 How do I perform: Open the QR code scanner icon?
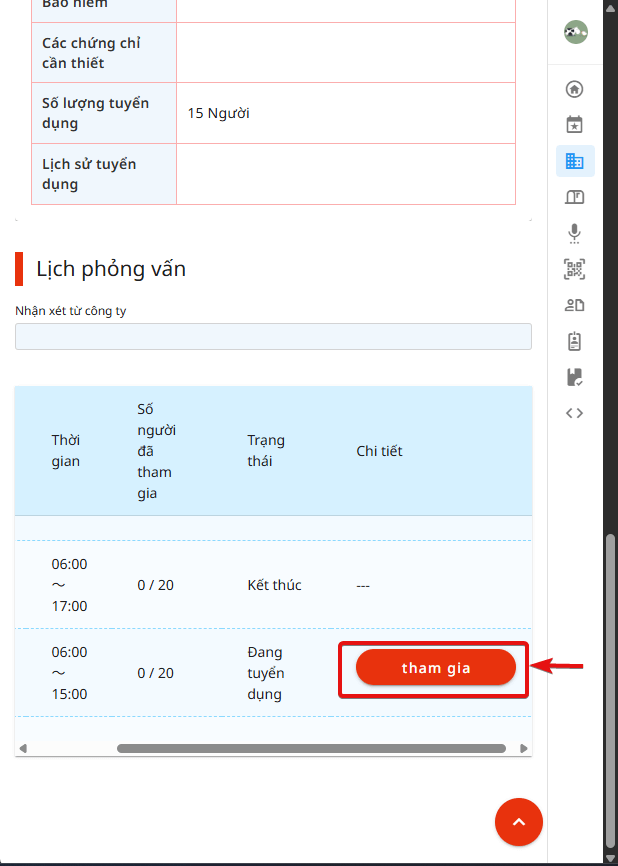click(574, 269)
